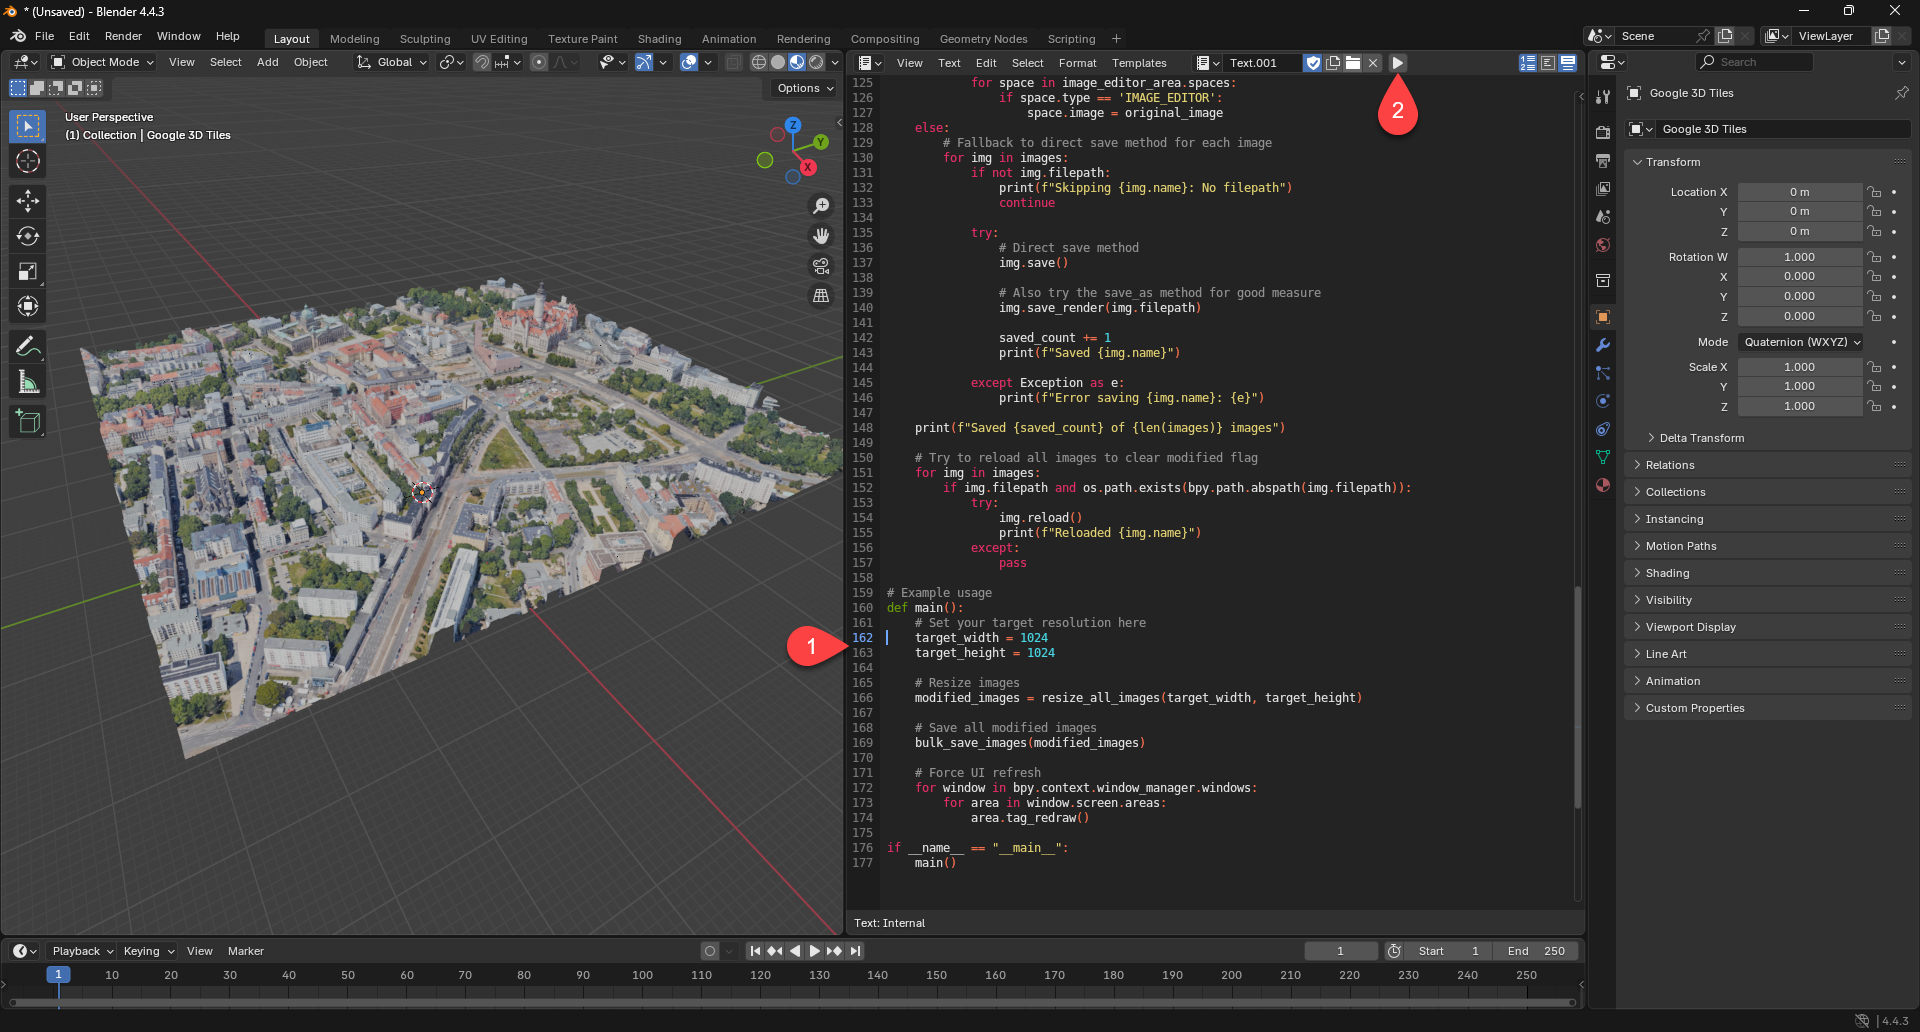The height and width of the screenshot is (1032, 1920).
Task: Toggle the fake user shield for Text.001
Action: 1313,63
